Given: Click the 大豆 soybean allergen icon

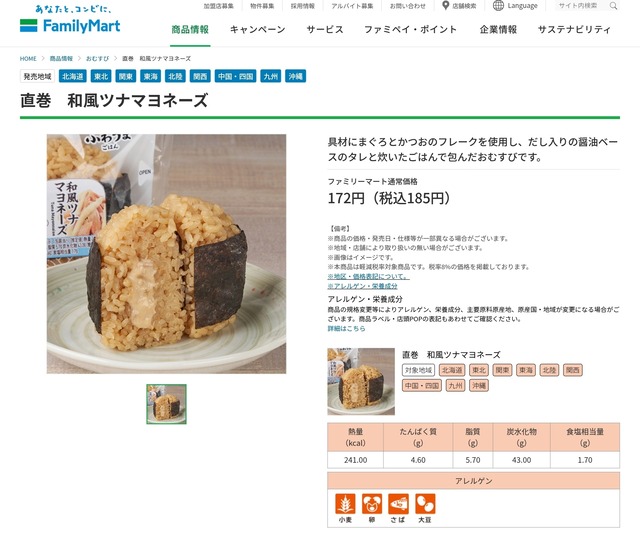Looking at the screenshot, I should tap(425, 504).
